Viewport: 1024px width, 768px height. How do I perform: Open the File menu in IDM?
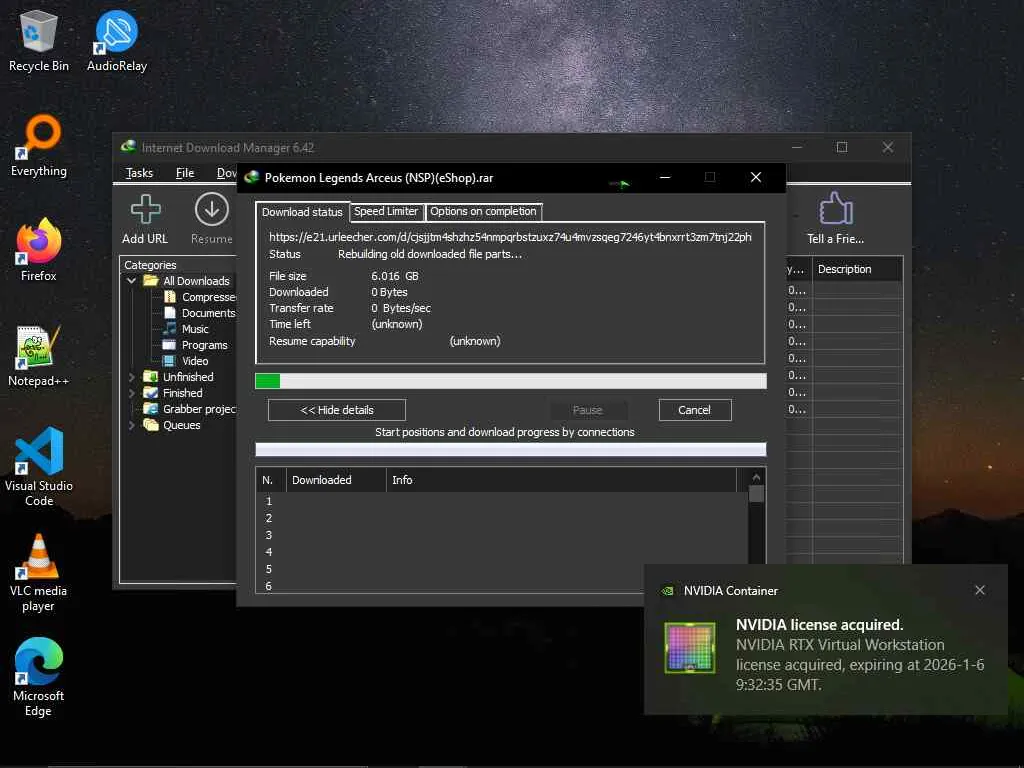click(185, 173)
